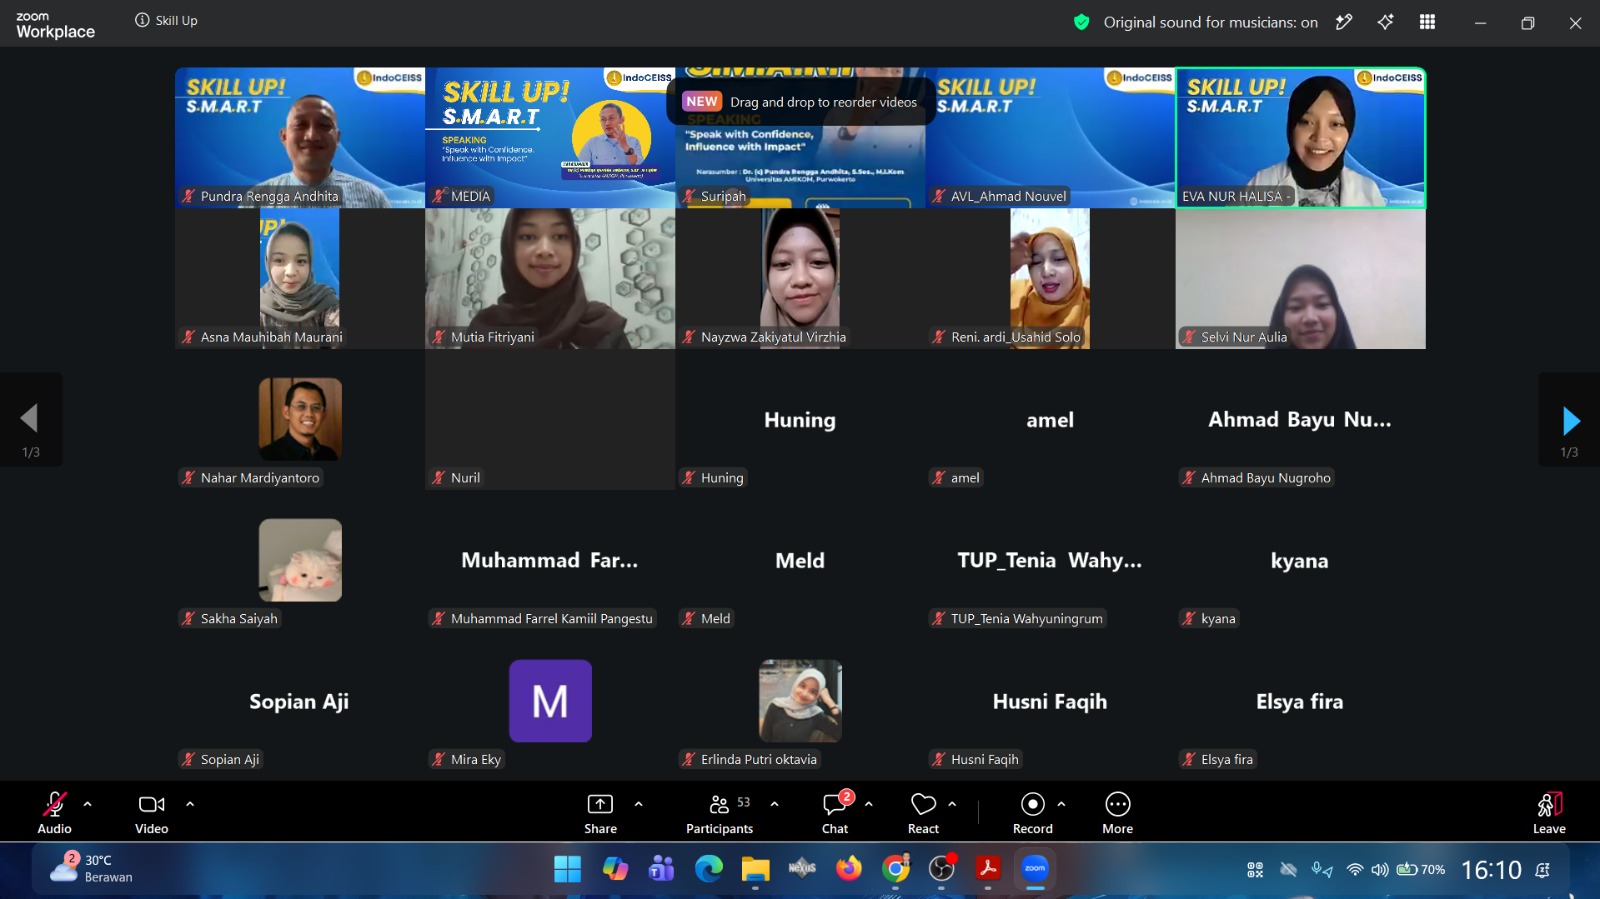Open meeting info icon beside Skill Up
The image size is (1600, 899).
(x=142, y=20)
